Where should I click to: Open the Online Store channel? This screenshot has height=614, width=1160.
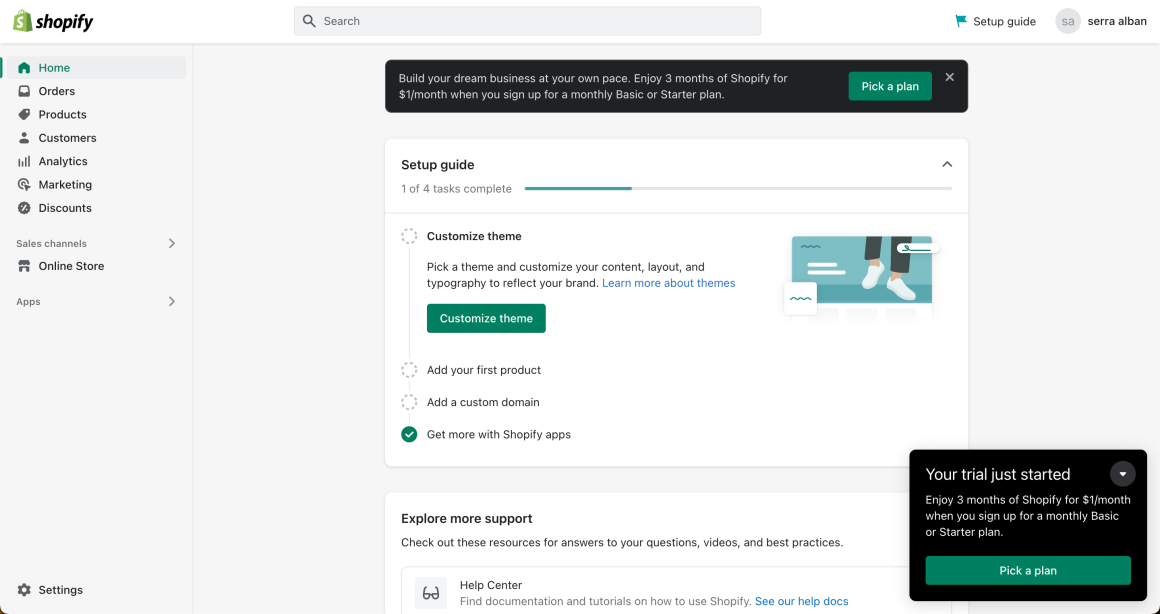pos(70,266)
